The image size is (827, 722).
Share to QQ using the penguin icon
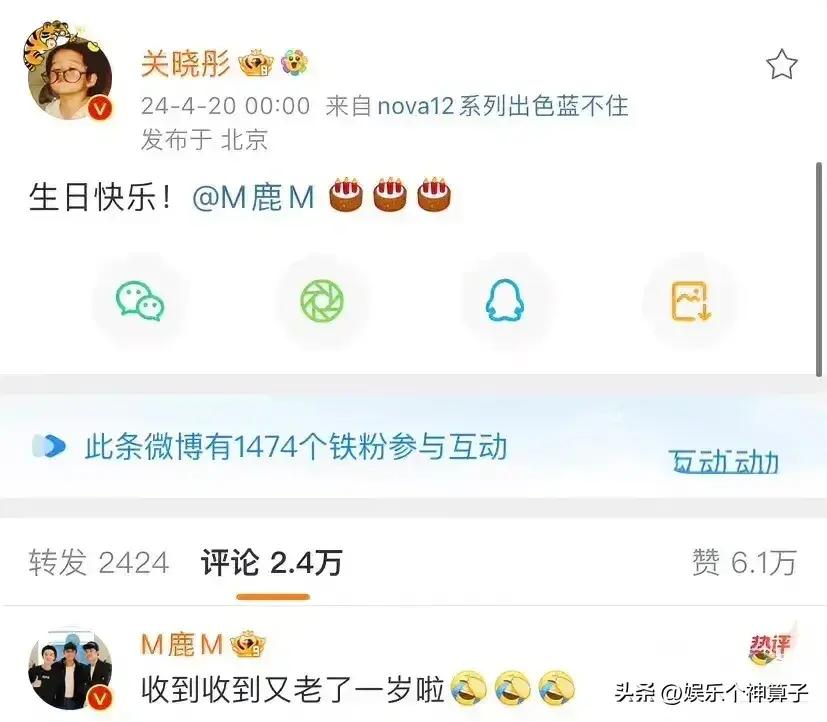click(504, 300)
